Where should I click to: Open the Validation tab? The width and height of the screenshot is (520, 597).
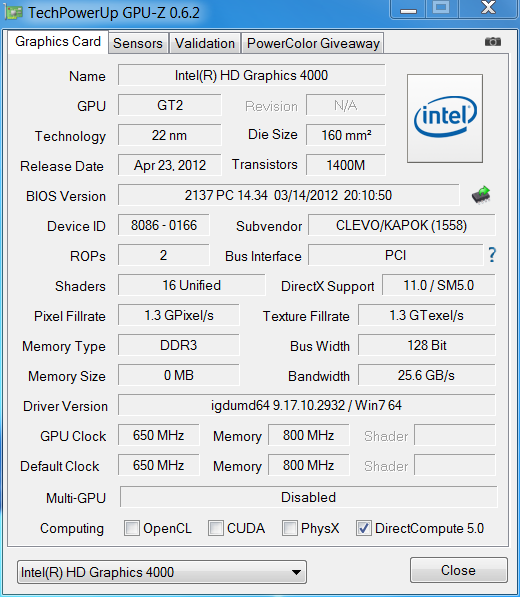coord(205,43)
